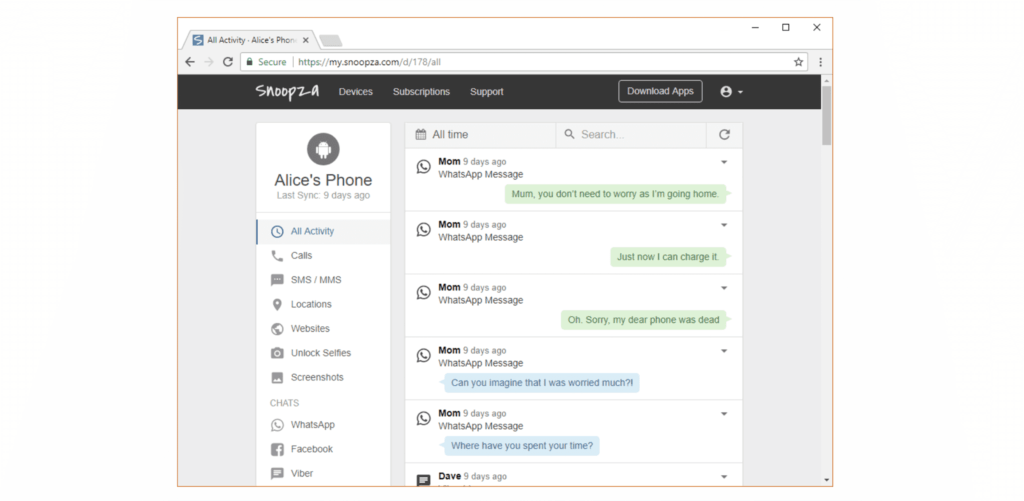Open the Facebook chat icon in sidebar
The height and width of the screenshot is (501, 1024).
[278, 449]
